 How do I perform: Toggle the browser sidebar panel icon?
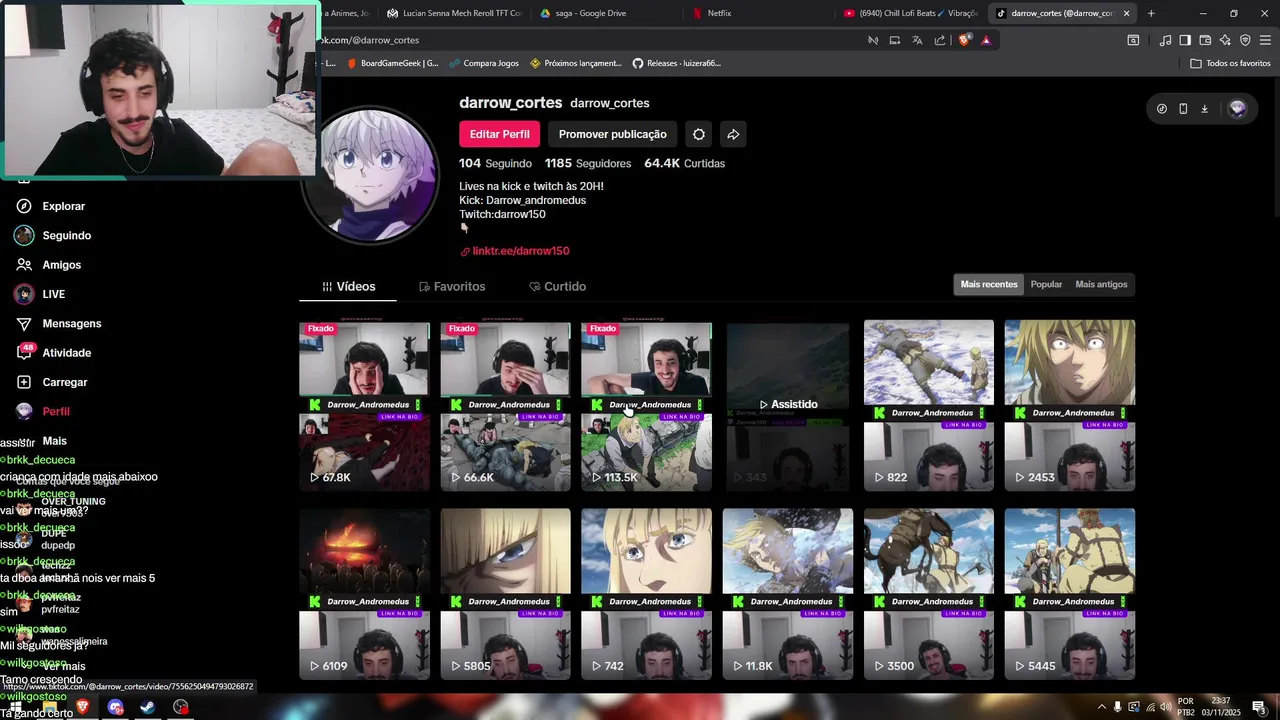click(x=1185, y=40)
